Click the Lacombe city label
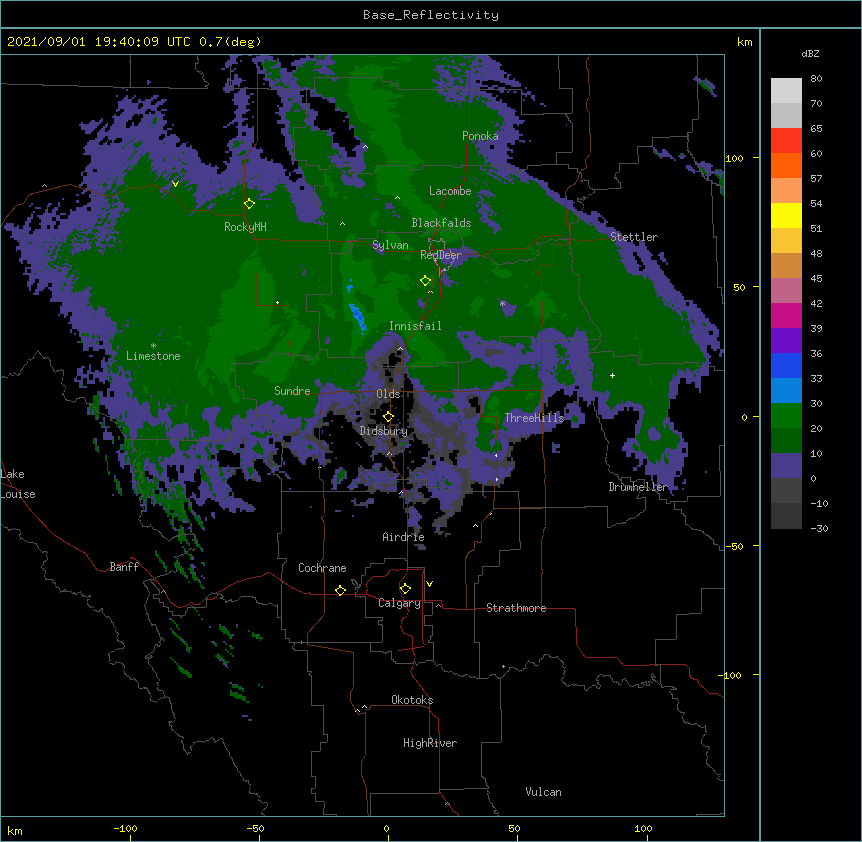Image resolution: width=862 pixels, height=842 pixels. pos(450,191)
